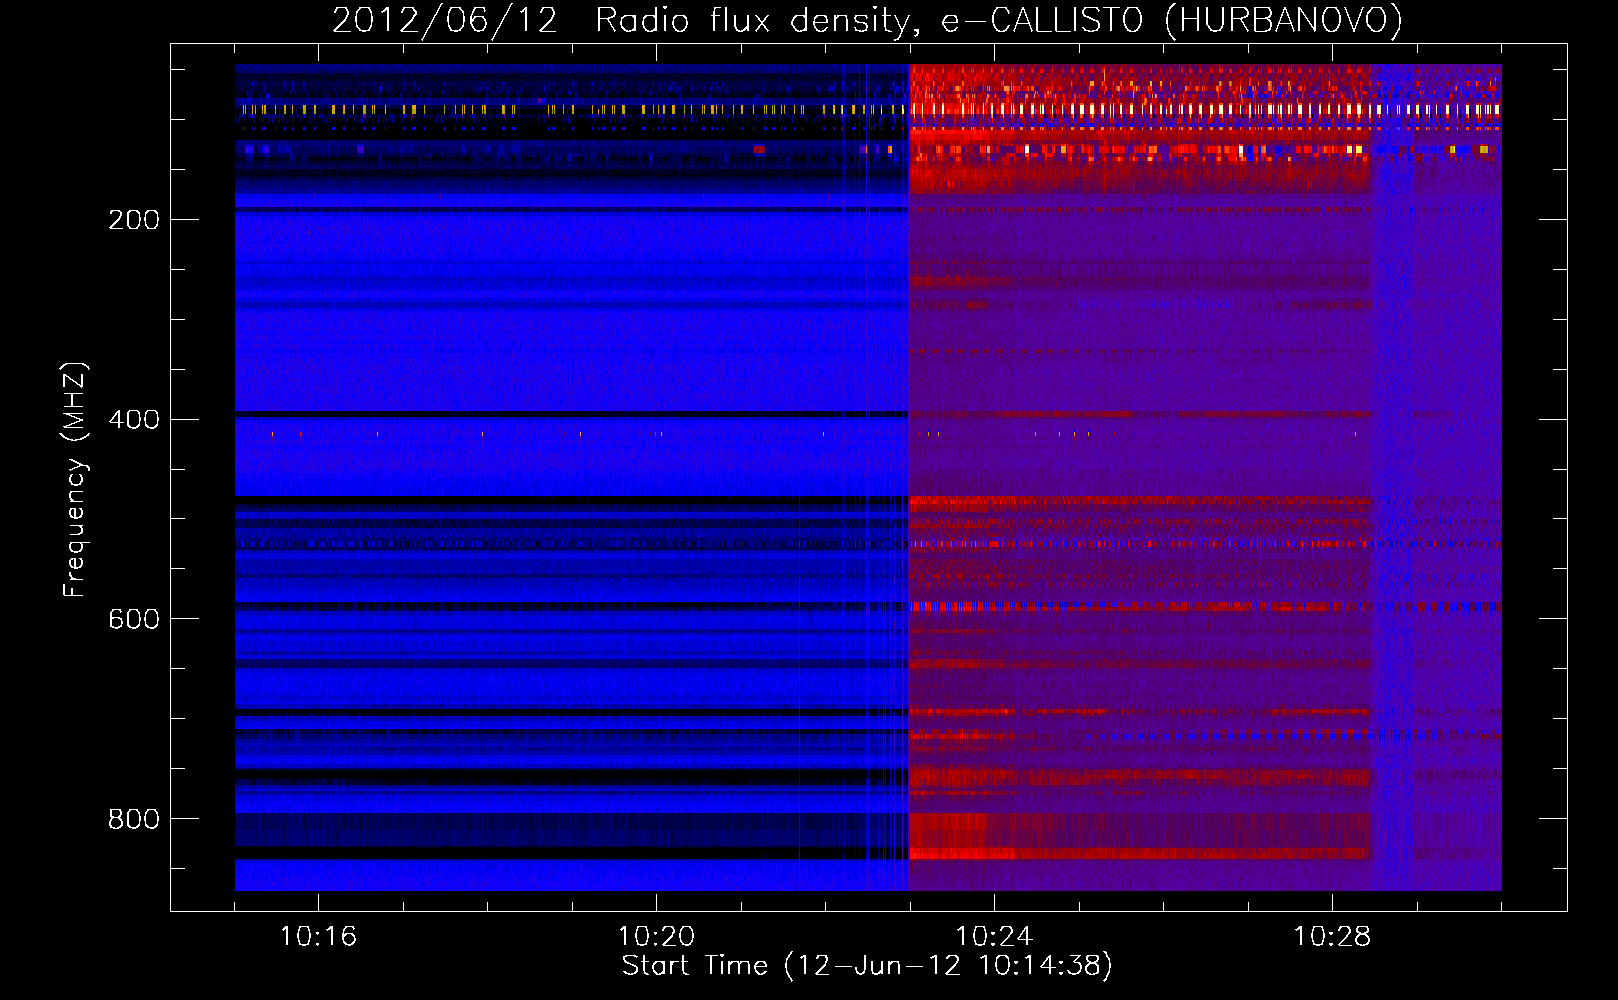The width and height of the screenshot is (1618, 1000).
Task: Click the 10:28 time tick label
Action: [1332, 937]
